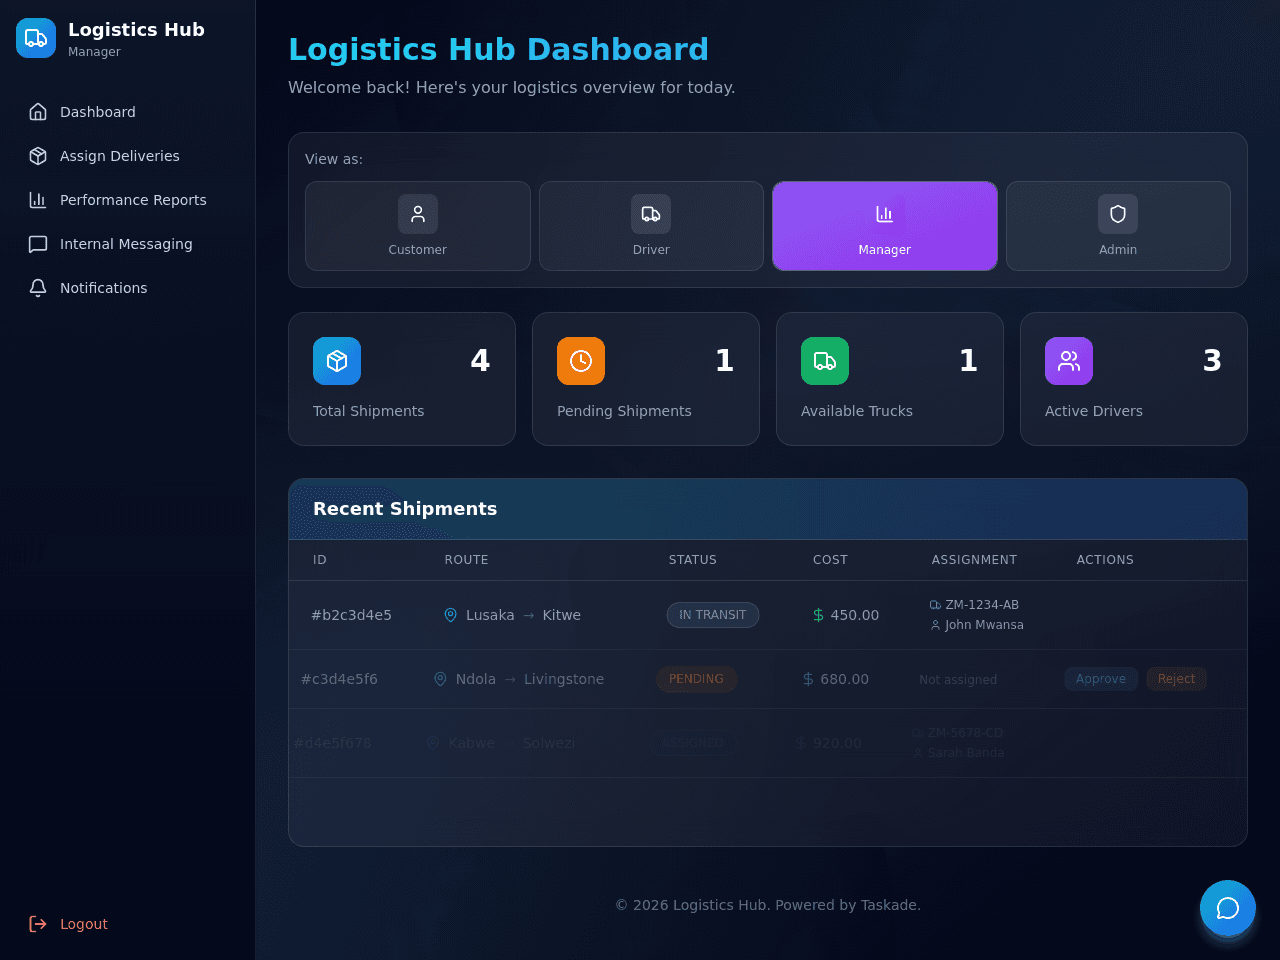This screenshot has width=1280, height=960.
Task: Click the home icon beside Dashboard
Action: 38,112
